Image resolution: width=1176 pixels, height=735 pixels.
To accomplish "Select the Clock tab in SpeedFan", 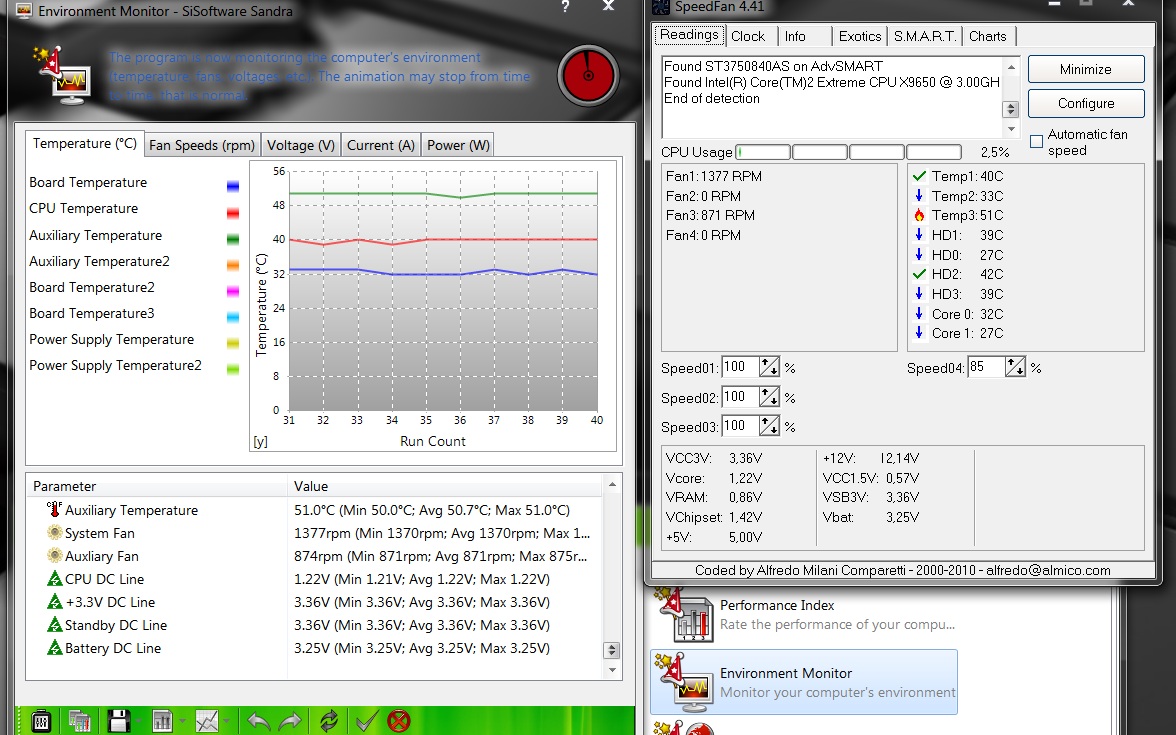I will pos(748,36).
